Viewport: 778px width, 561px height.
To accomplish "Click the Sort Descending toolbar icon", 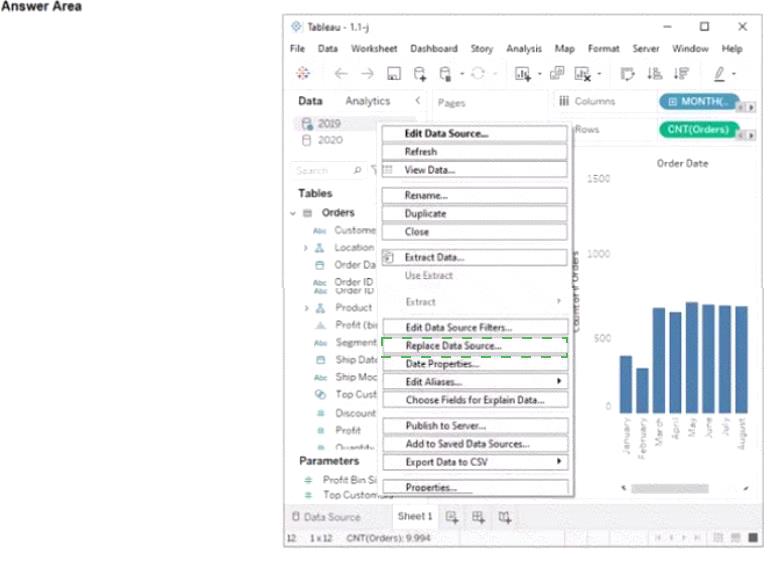I will (681, 74).
